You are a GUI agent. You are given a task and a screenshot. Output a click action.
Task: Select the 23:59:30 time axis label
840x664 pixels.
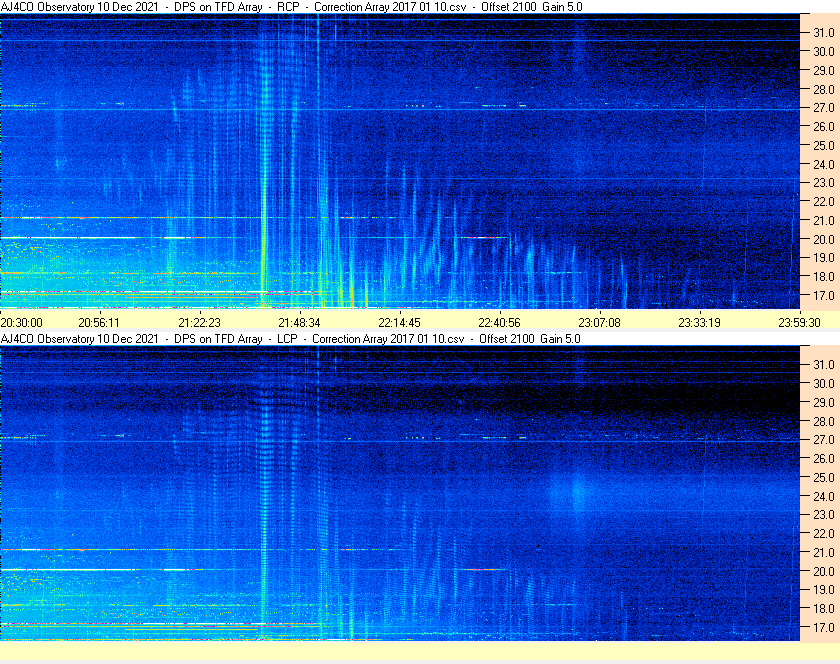pos(799,323)
